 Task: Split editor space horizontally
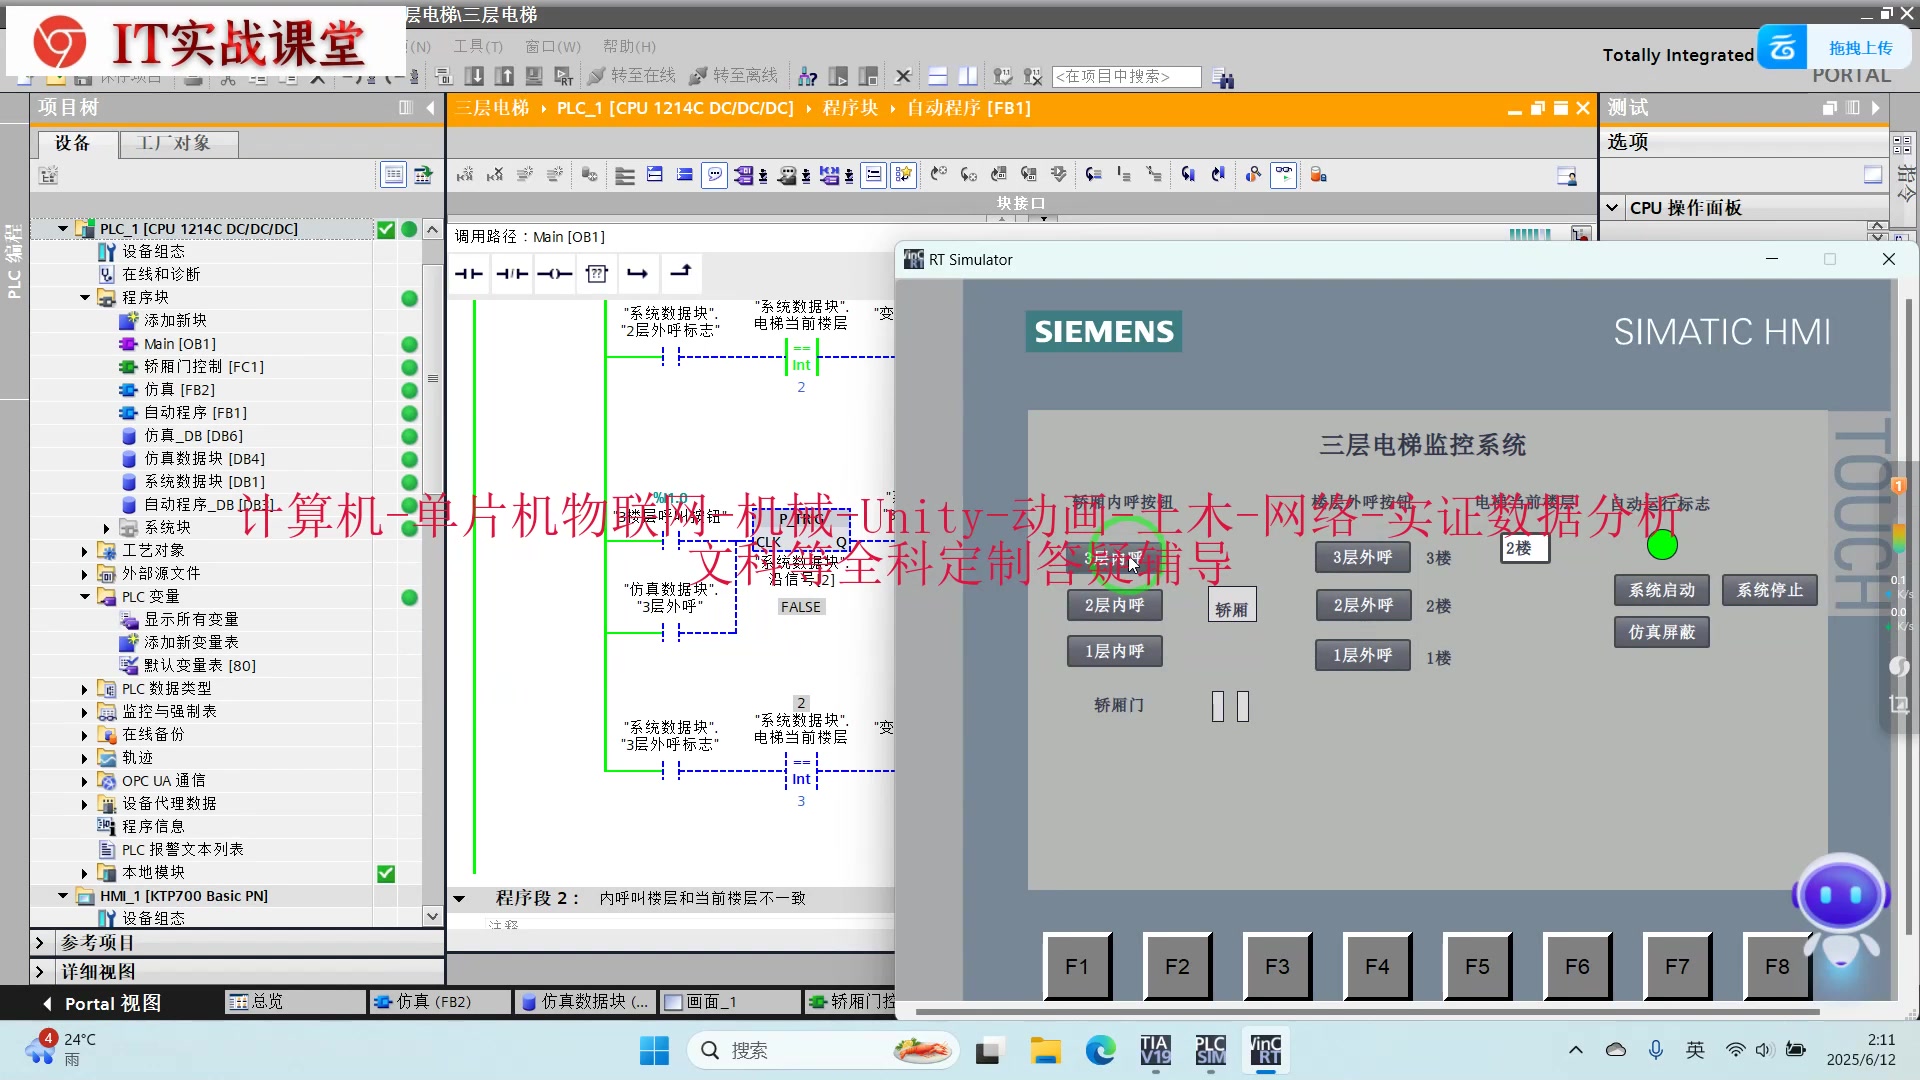938,76
